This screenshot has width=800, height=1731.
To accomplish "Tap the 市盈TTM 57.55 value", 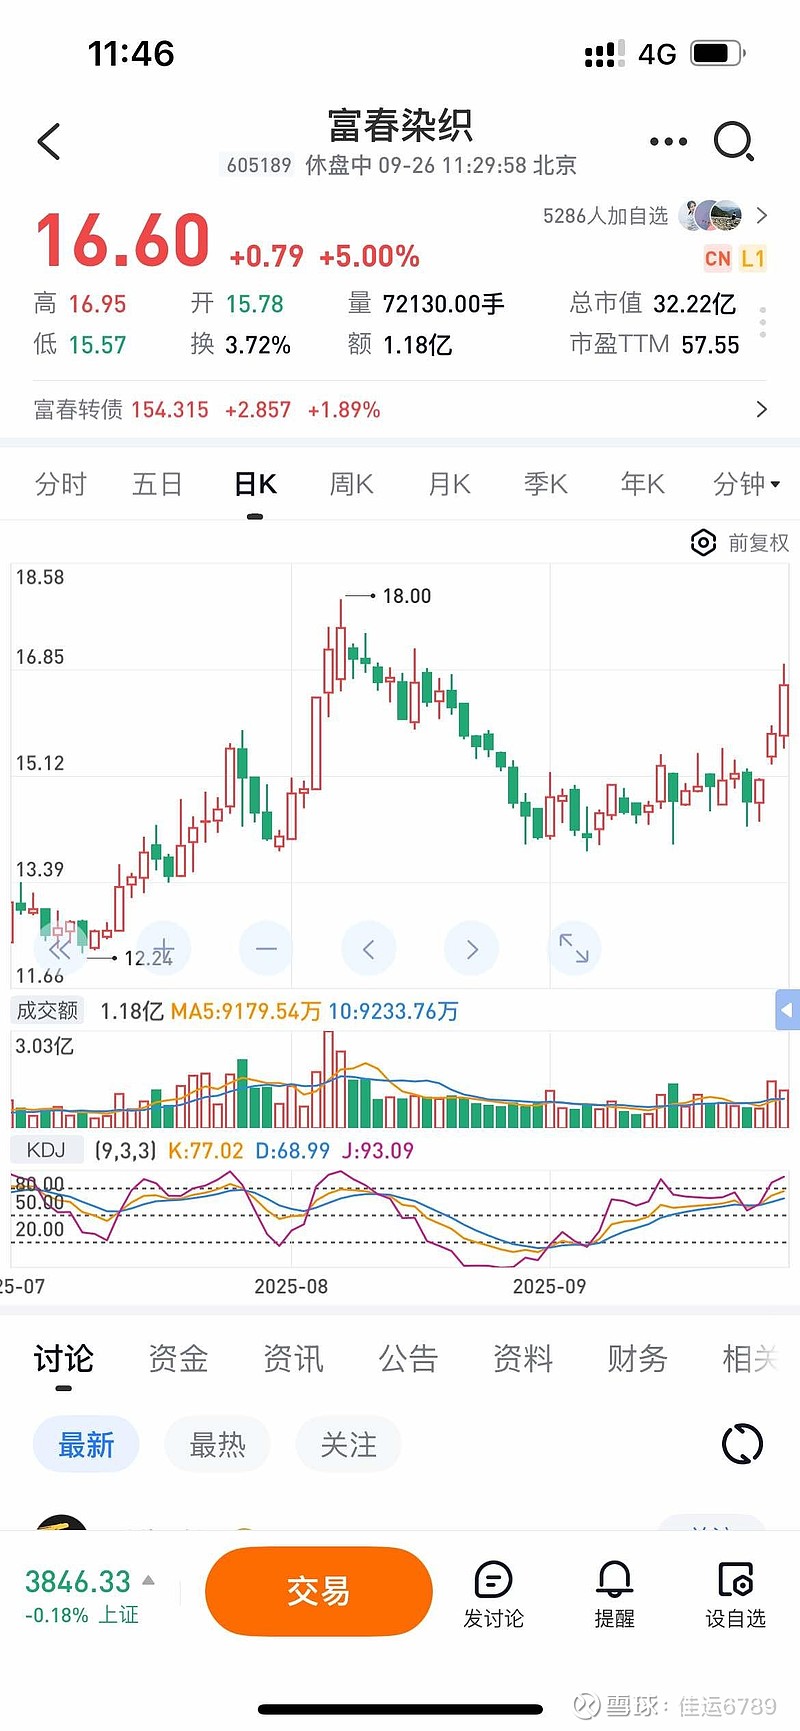I will (x=655, y=344).
